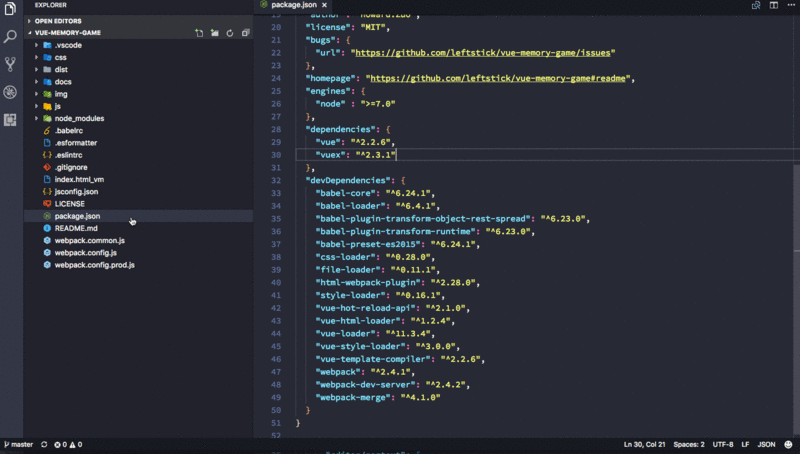Click the "vue-loader" entry text
Viewport: 800px width, 454px height.
[375, 333]
